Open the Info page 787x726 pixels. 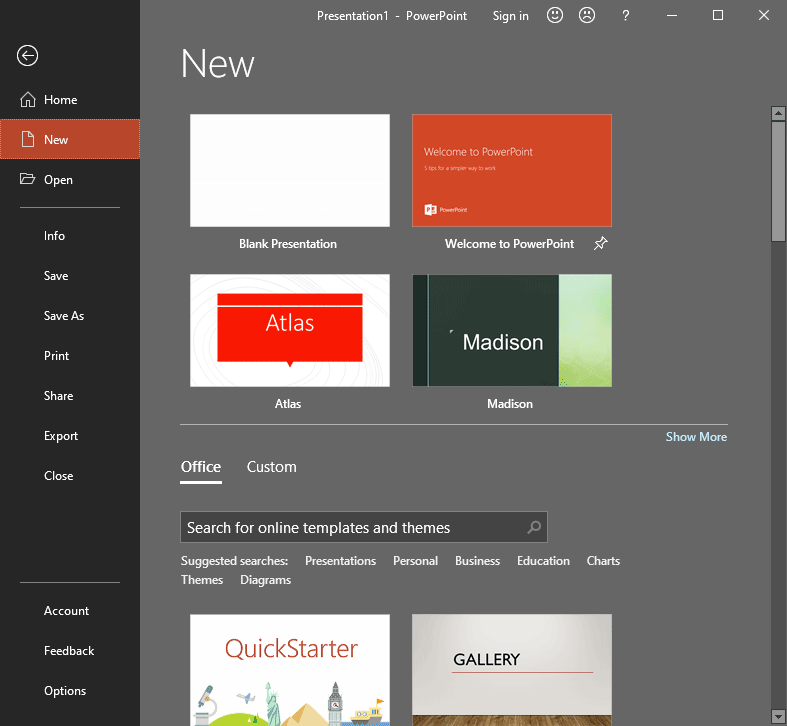54,235
